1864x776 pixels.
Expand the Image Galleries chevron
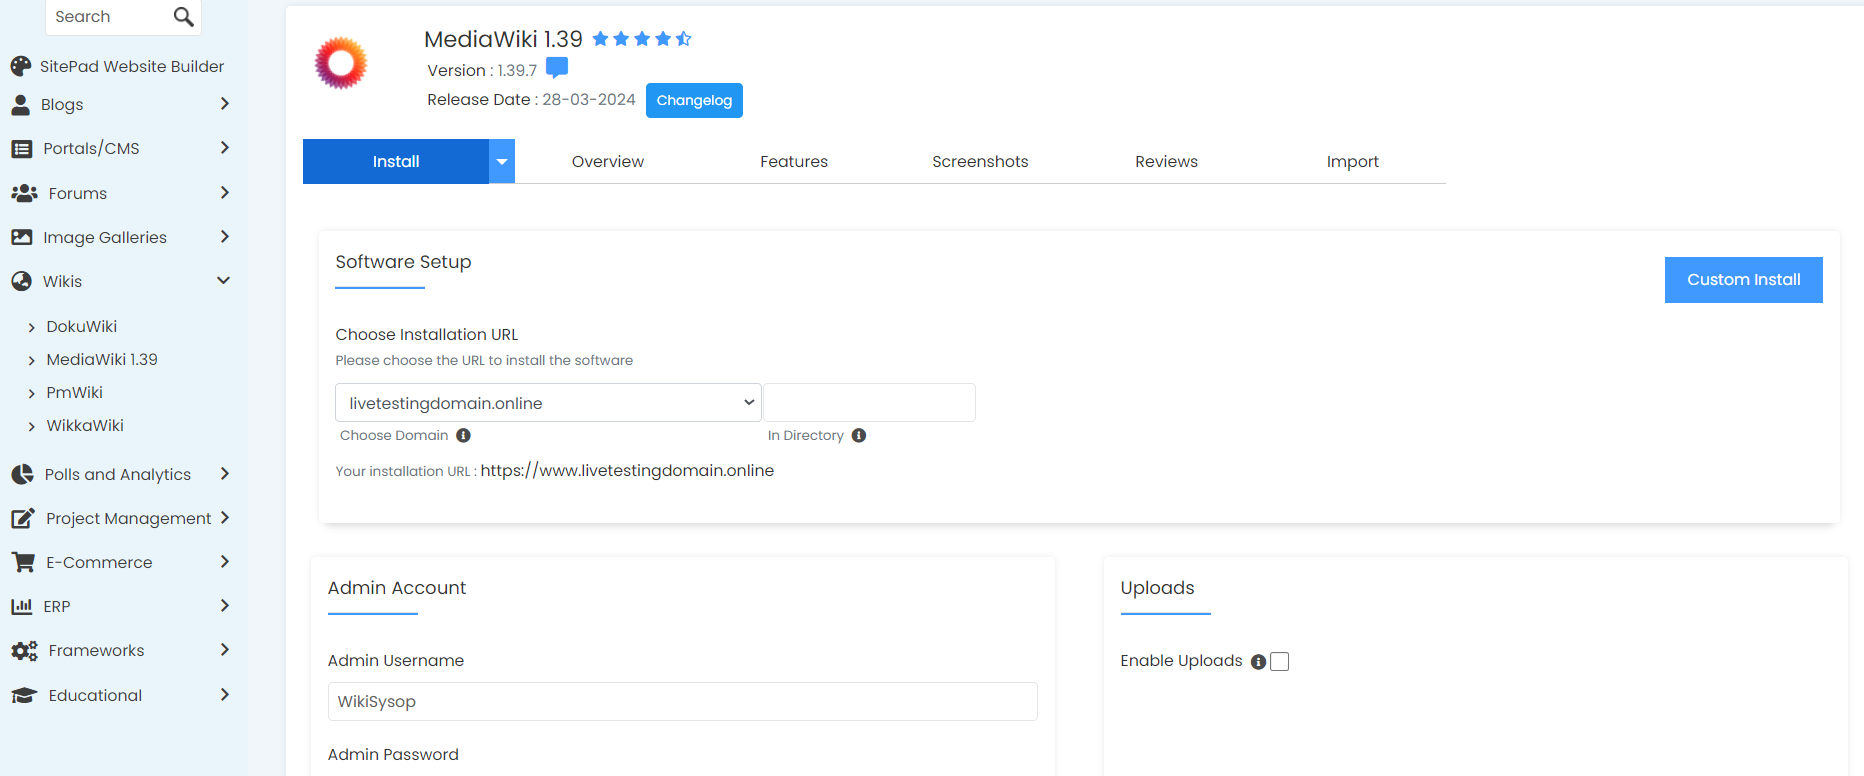tap(224, 237)
